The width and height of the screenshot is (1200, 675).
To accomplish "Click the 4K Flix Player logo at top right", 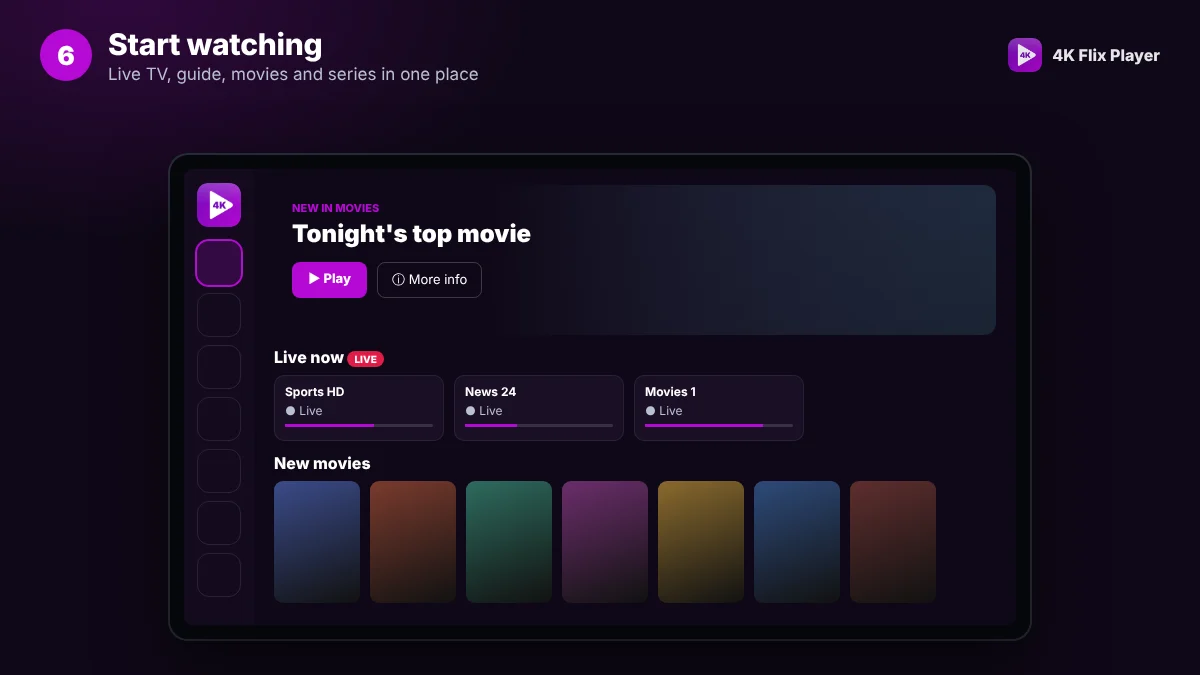I will pyautogui.click(x=1025, y=55).
